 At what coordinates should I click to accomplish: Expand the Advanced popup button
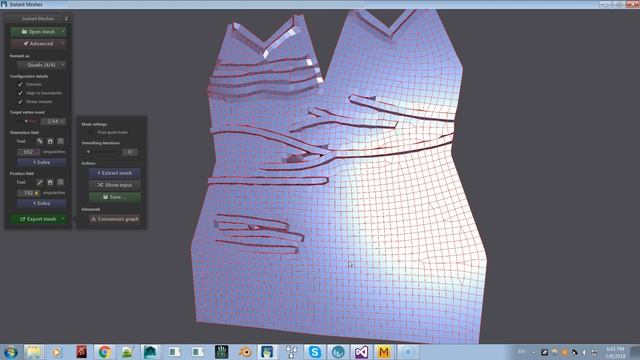click(38, 44)
